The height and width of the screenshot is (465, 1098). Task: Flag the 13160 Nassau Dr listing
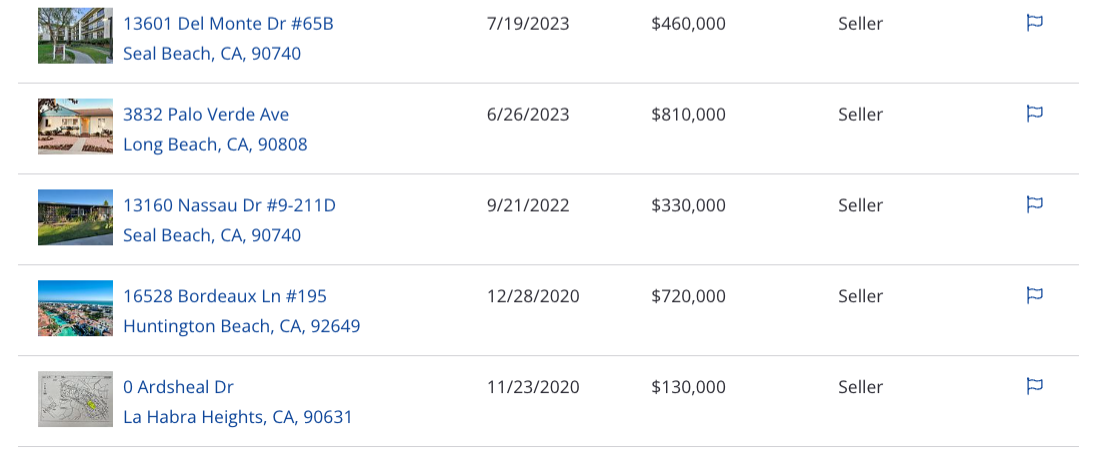point(1034,204)
